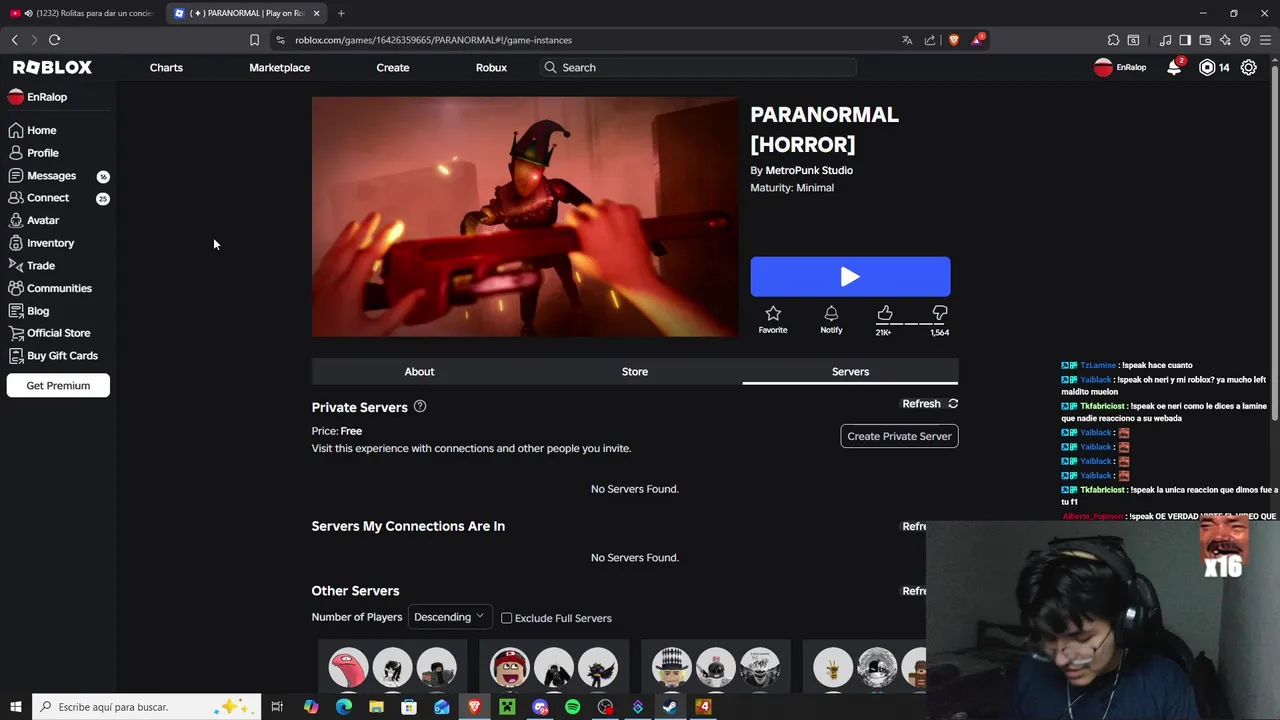Click the share page icon

pyautogui.click(x=930, y=40)
